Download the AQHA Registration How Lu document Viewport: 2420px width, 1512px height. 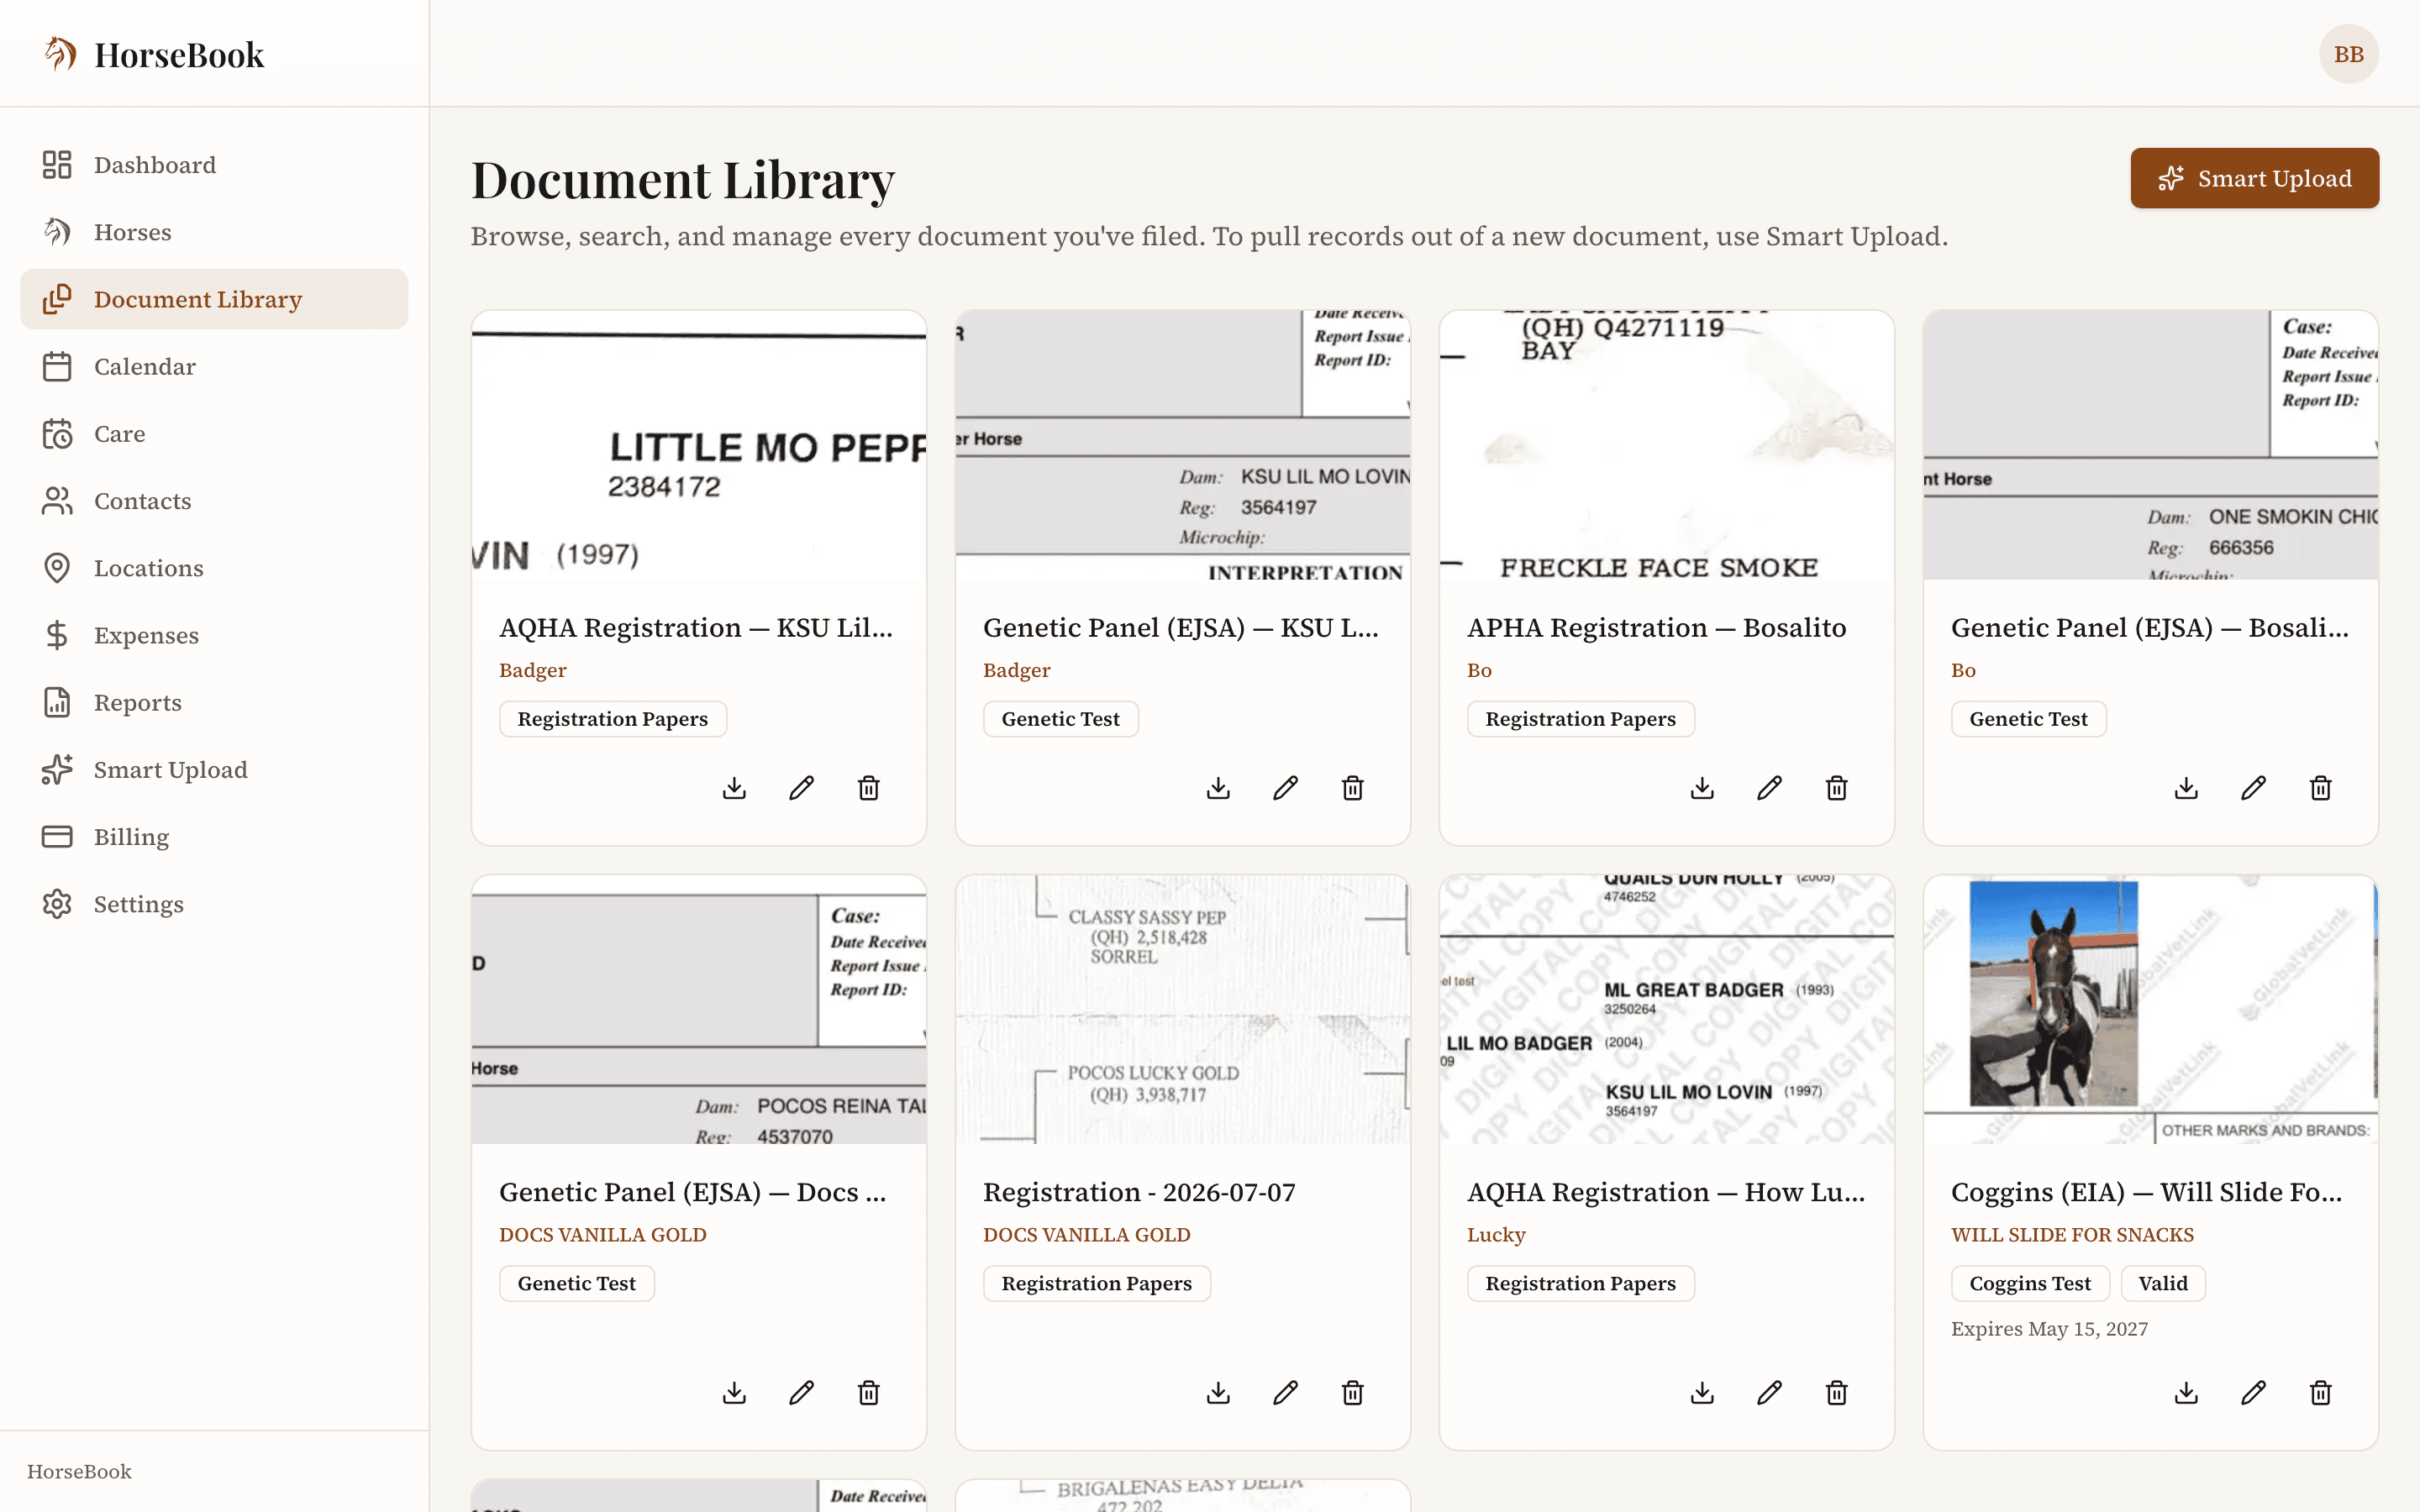click(1702, 1393)
